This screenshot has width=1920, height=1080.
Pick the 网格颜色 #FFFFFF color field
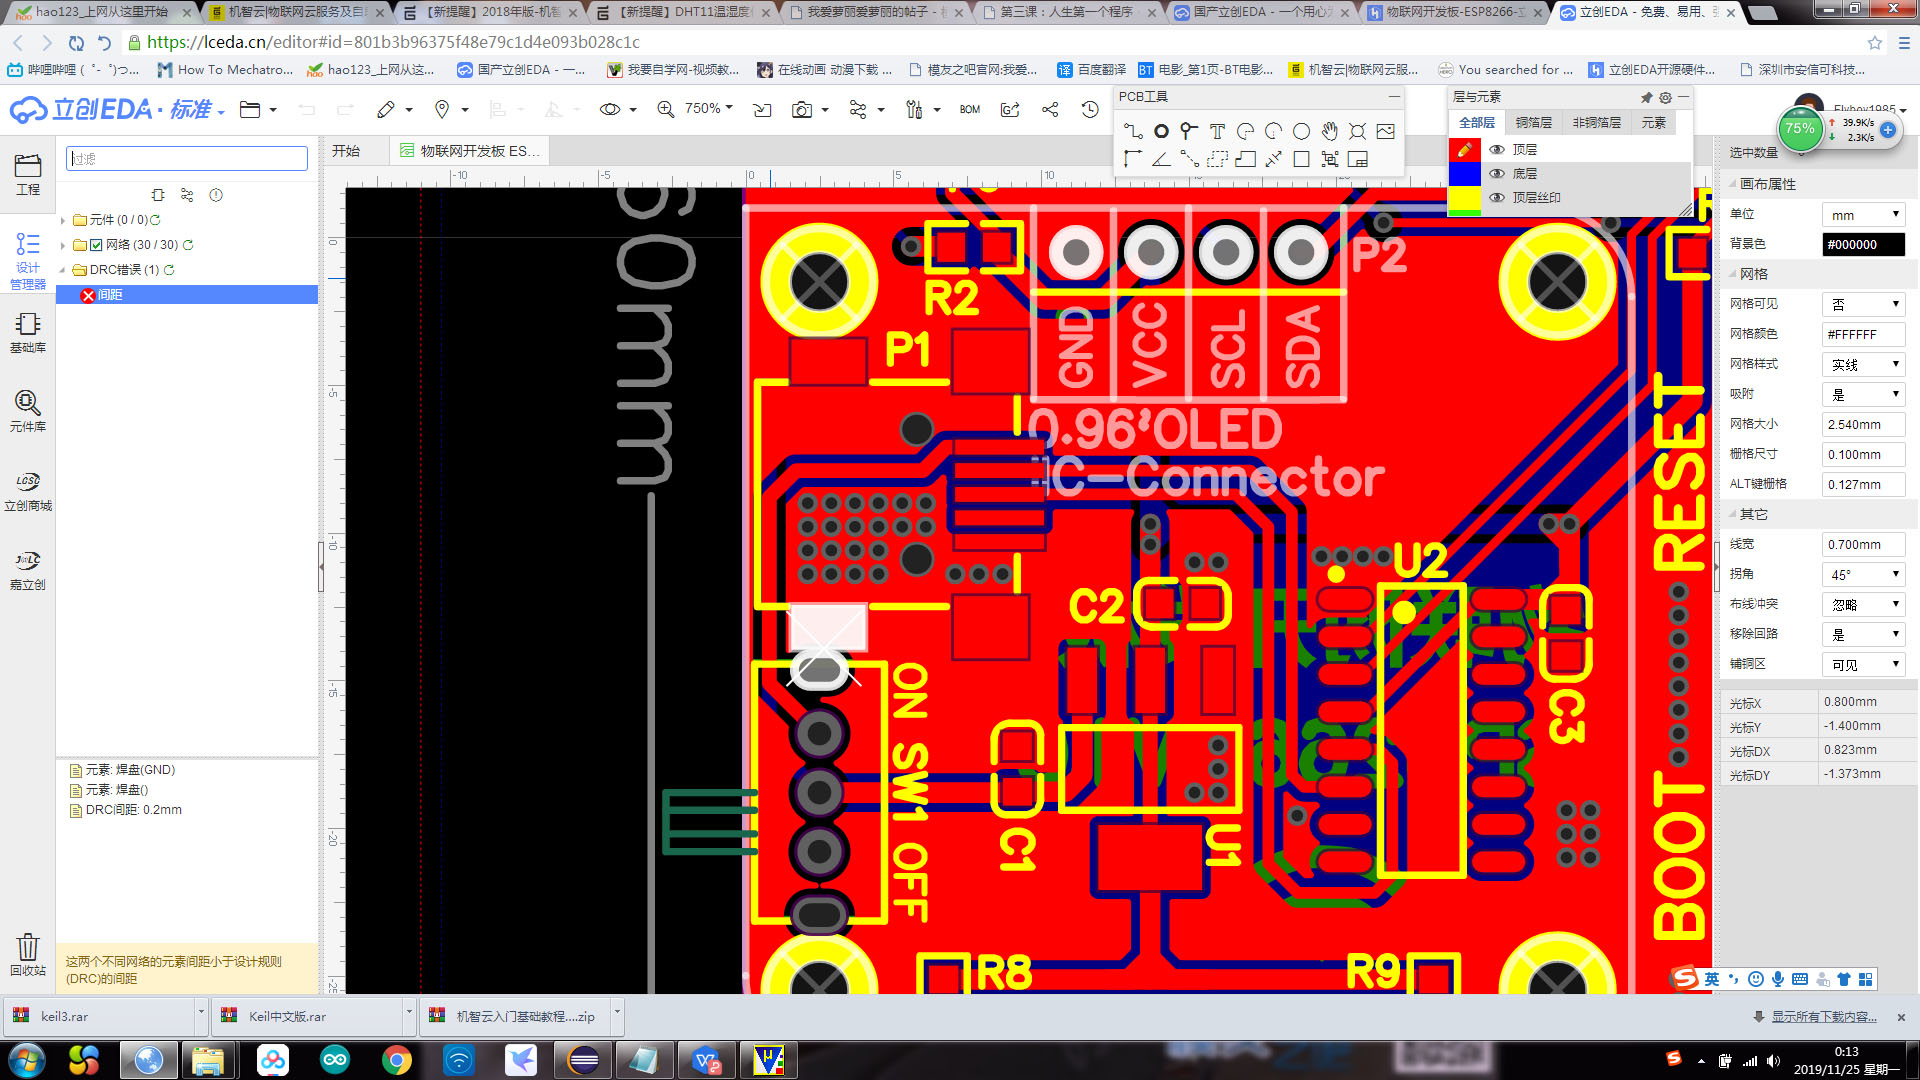1863,334
